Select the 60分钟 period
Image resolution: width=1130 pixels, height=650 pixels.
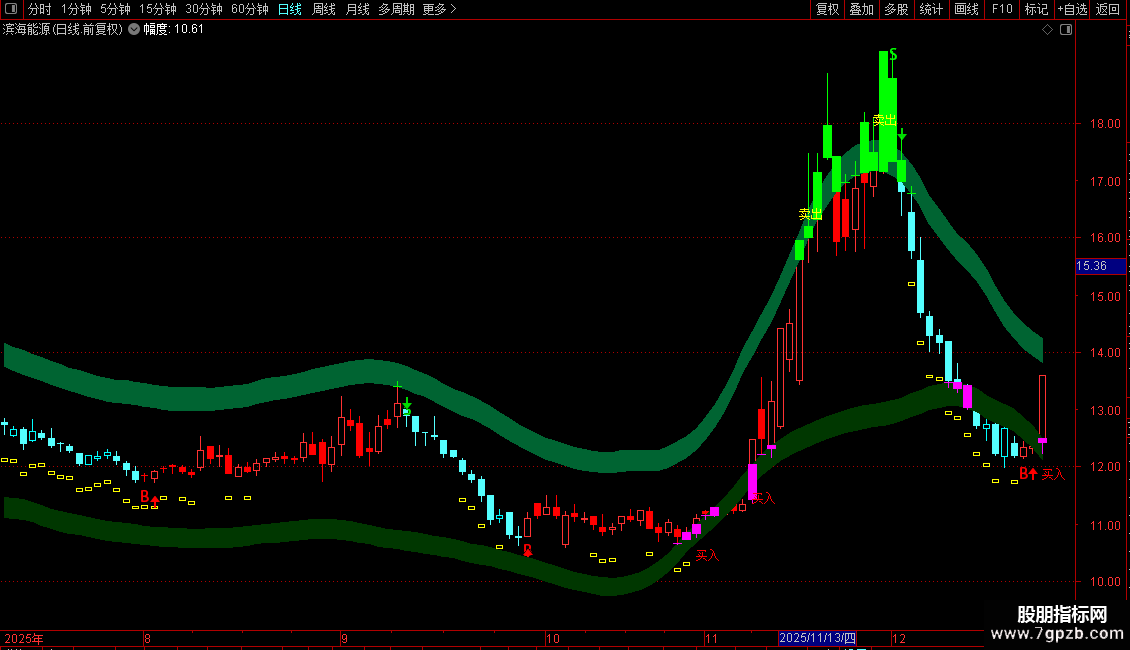[250, 9]
